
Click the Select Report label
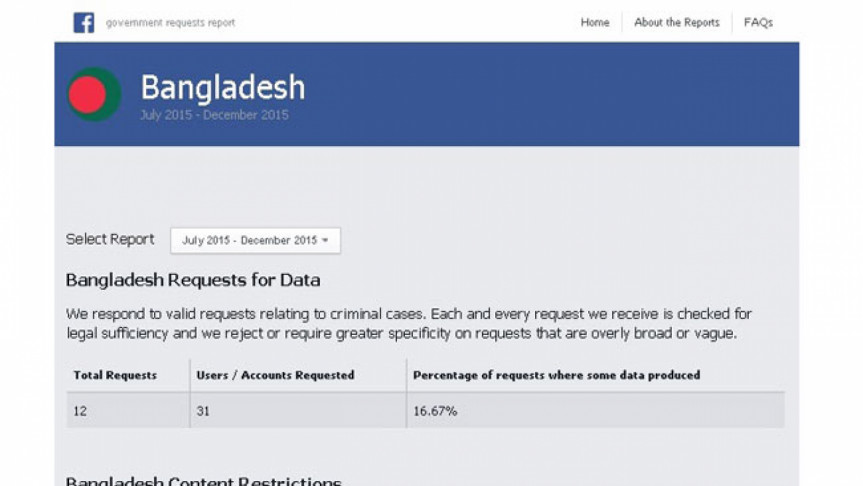pos(110,239)
